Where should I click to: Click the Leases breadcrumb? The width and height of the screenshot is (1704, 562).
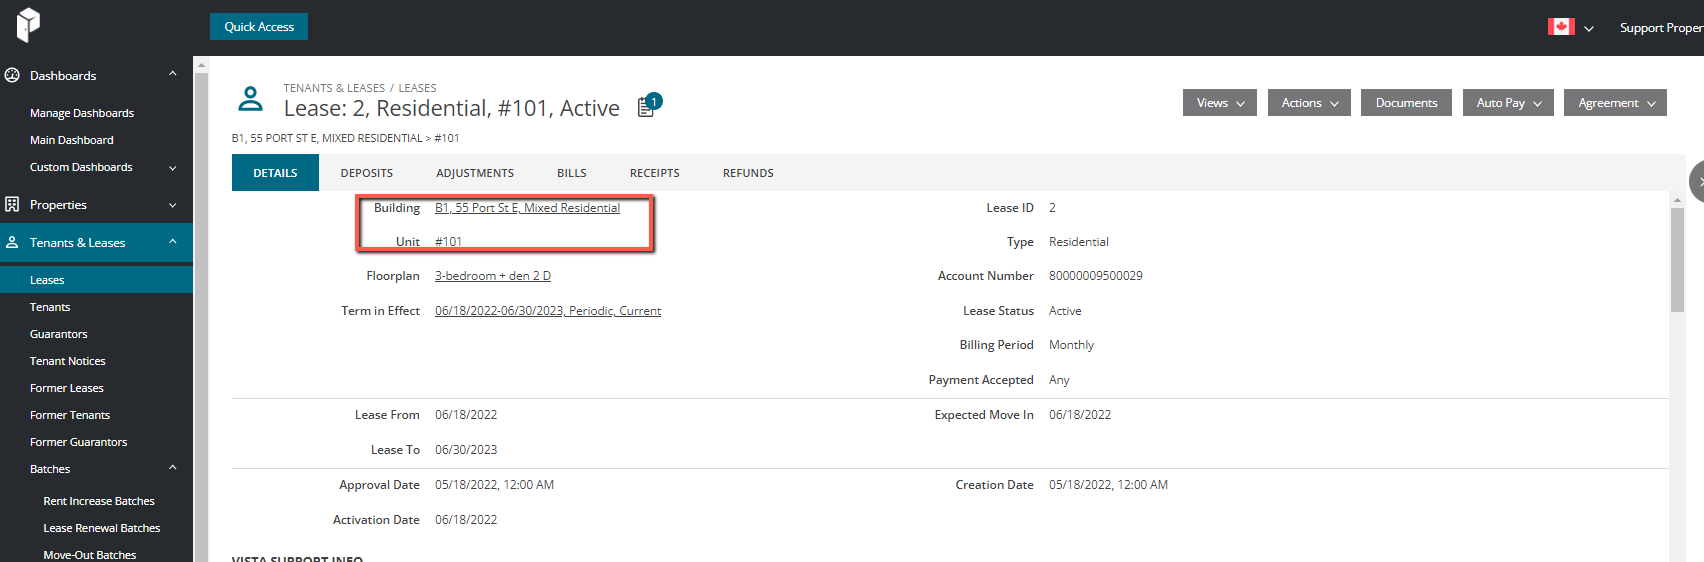click(x=417, y=88)
